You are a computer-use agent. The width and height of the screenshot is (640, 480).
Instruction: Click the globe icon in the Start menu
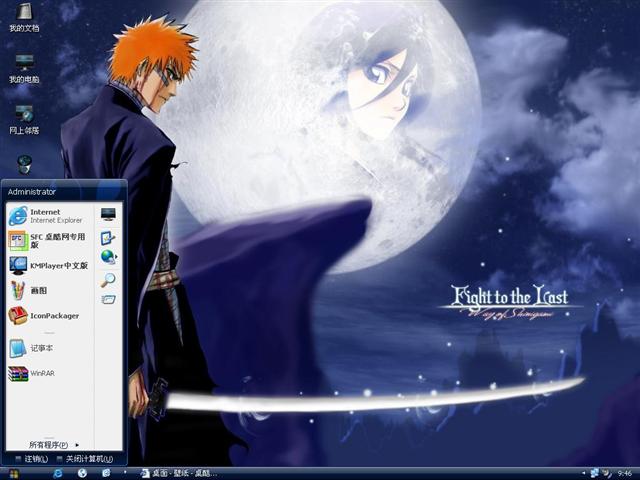[x=108, y=257]
